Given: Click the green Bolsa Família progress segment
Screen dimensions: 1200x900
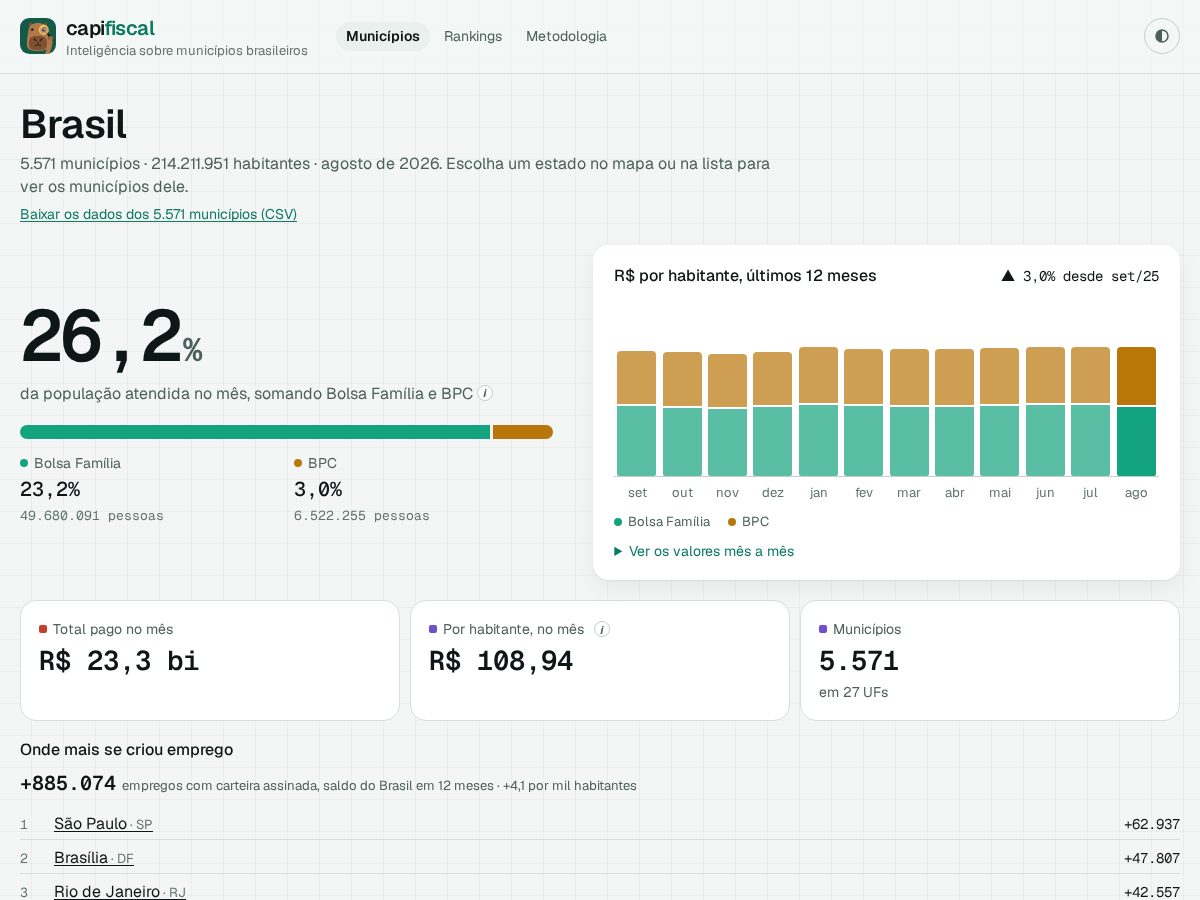Looking at the screenshot, I should [x=255, y=432].
